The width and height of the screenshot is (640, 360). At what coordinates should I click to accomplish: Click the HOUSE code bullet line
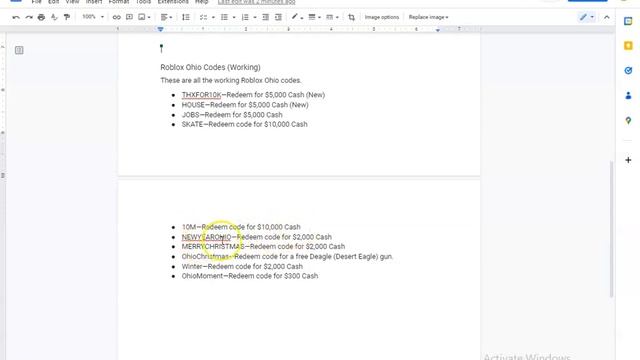(x=245, y=105)
